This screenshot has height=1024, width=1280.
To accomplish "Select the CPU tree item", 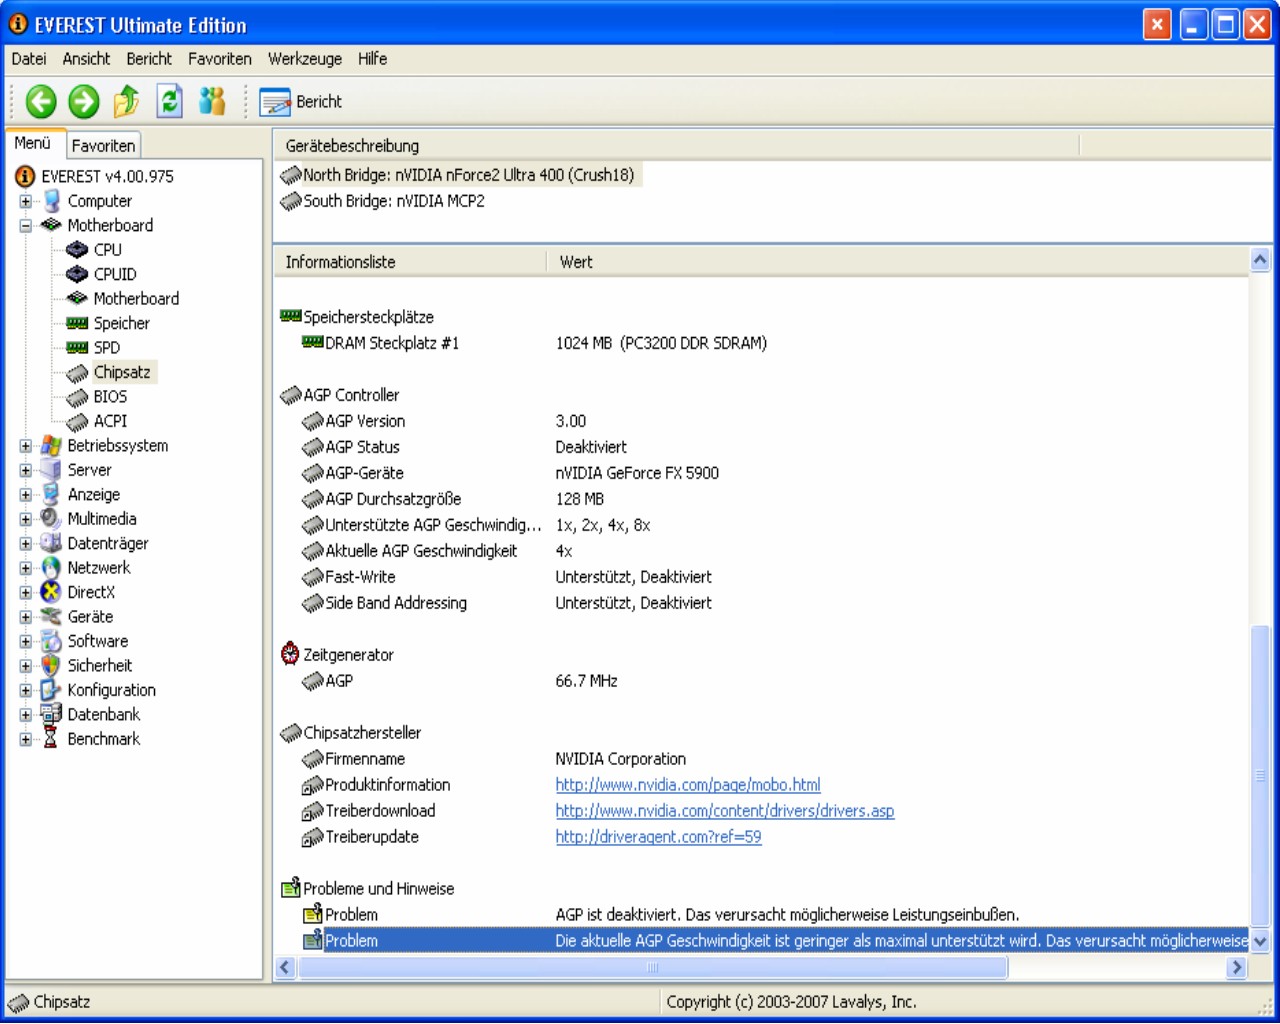I will click(107, 250).
